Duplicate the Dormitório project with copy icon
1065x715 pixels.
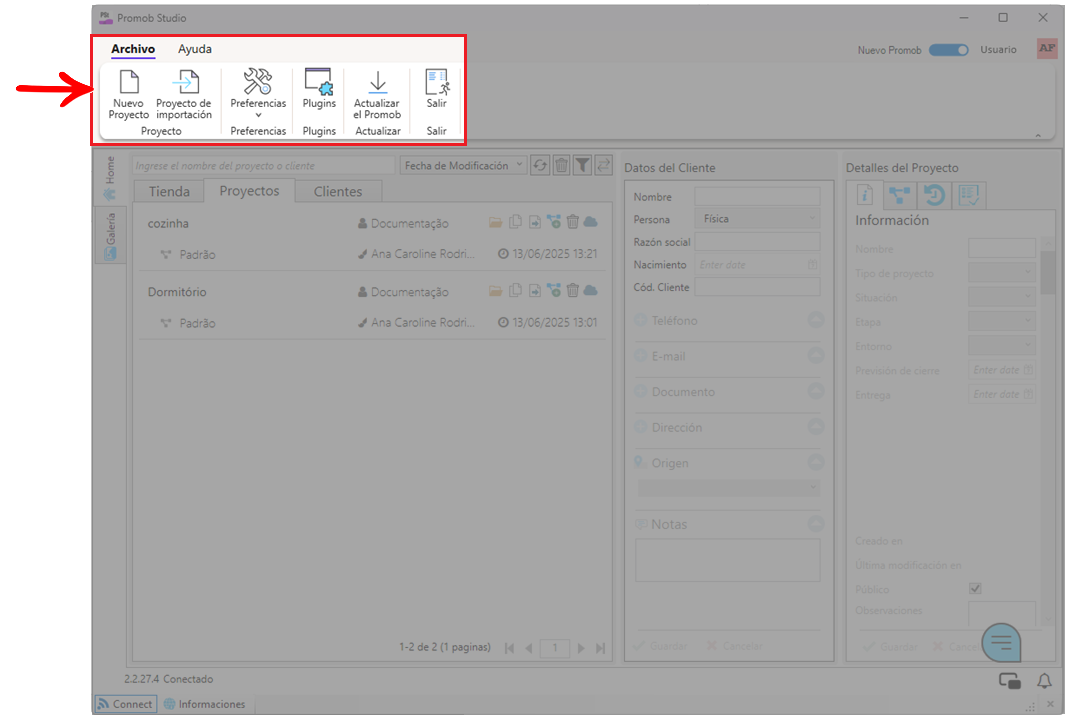click(x=516, y=290)
